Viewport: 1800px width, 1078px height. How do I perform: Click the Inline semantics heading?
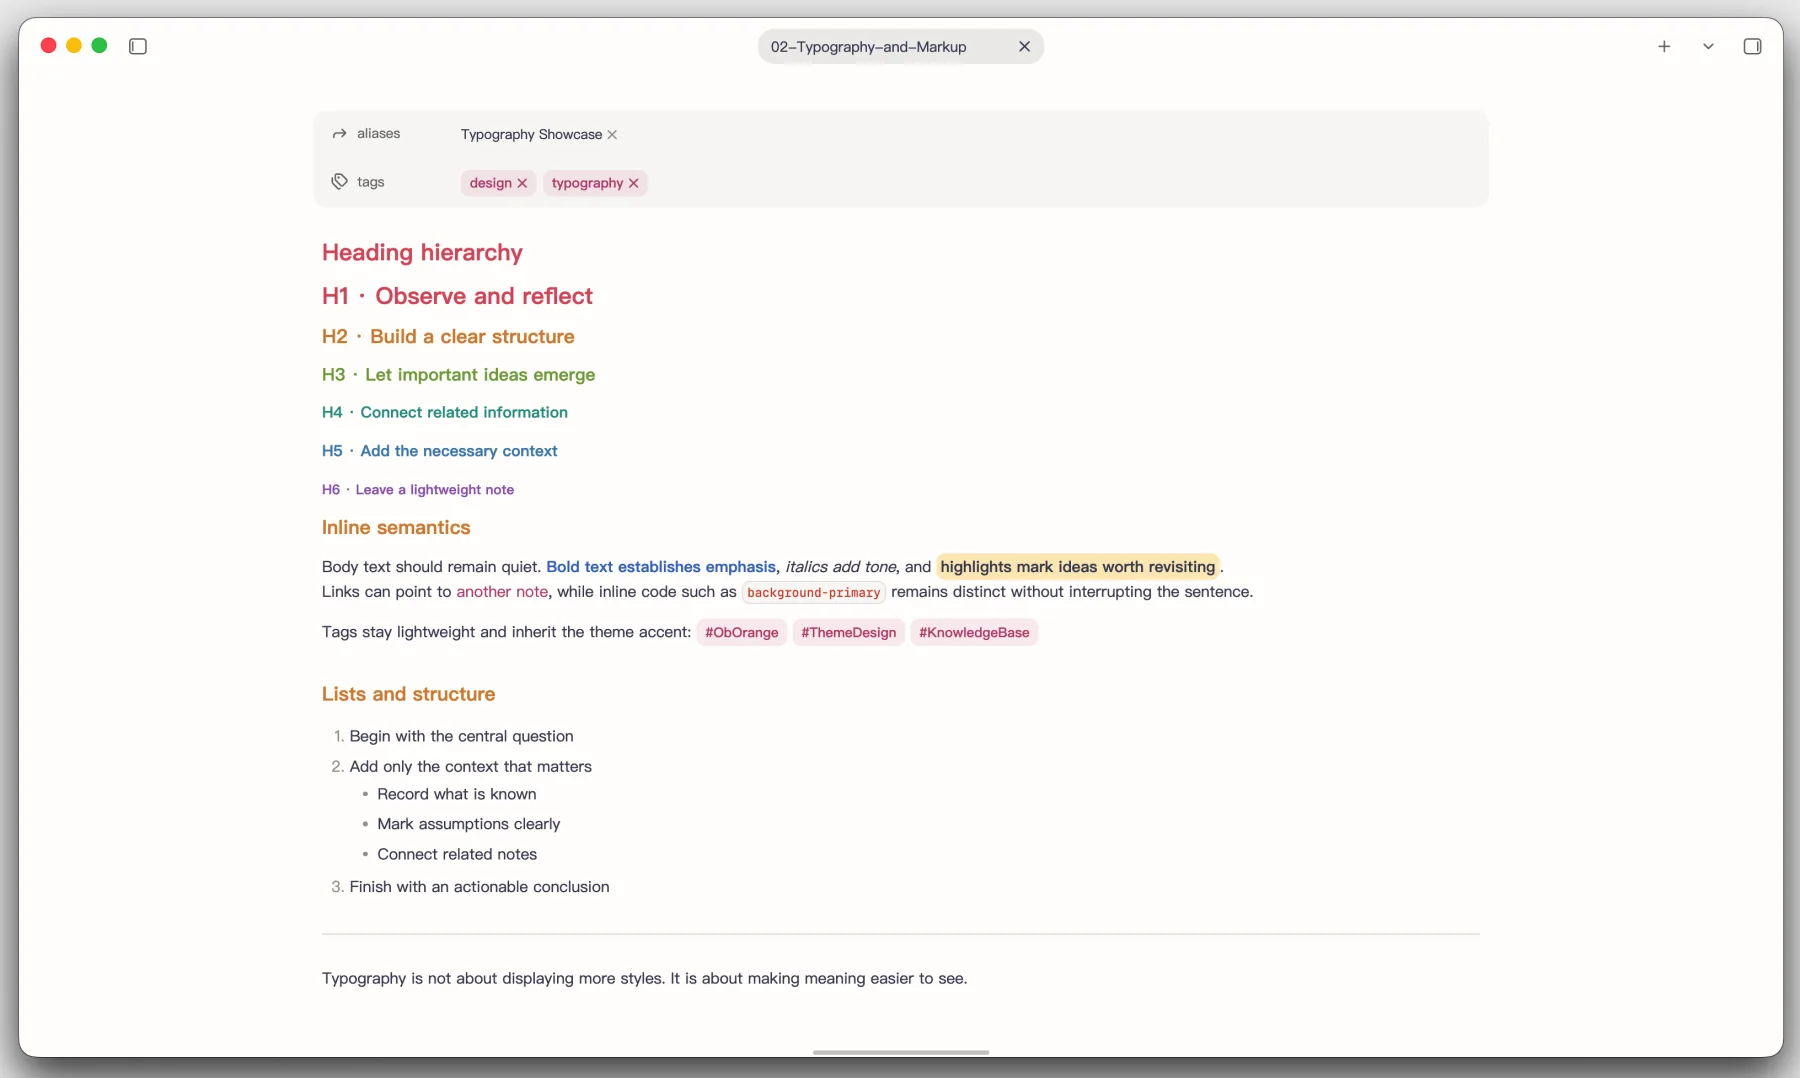[396, 527]
